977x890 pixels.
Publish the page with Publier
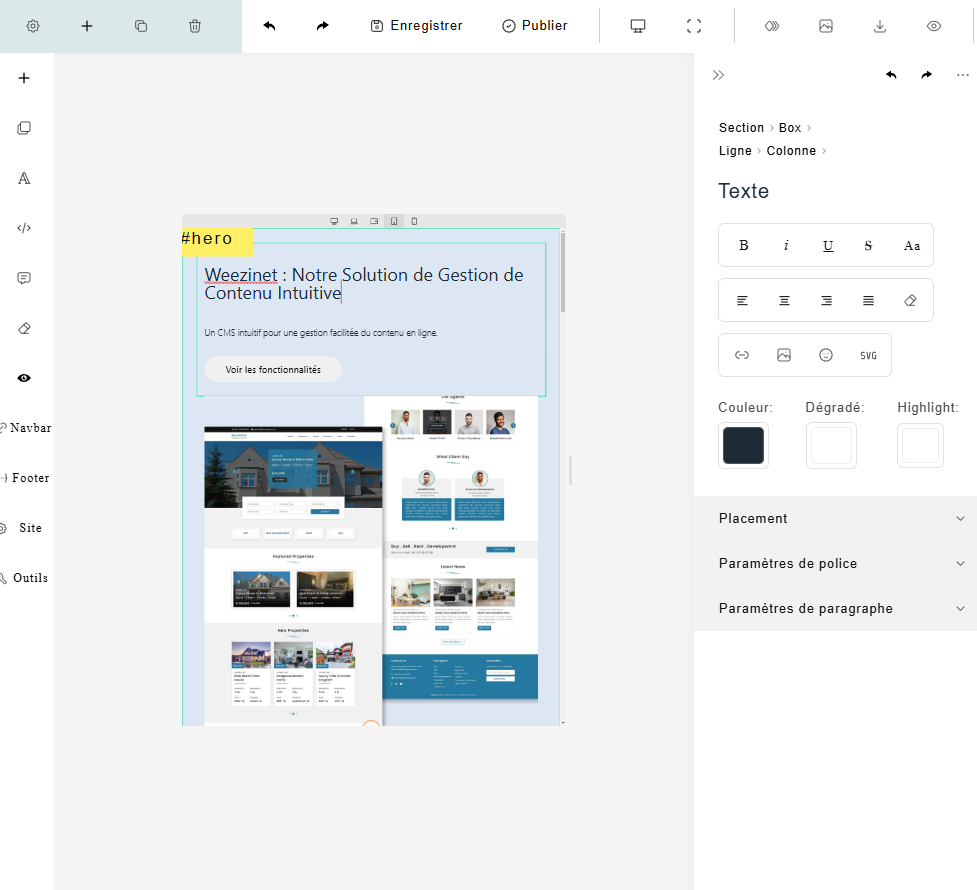[x=535, y=26]
